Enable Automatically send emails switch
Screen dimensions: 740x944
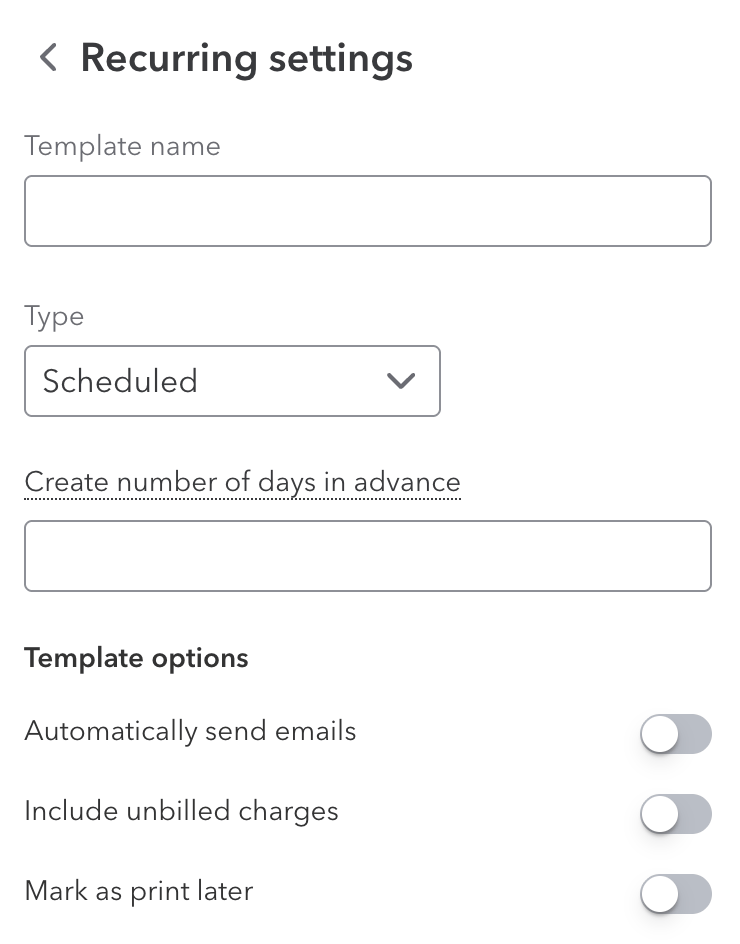pyautogui.click(x=676, y=734)
